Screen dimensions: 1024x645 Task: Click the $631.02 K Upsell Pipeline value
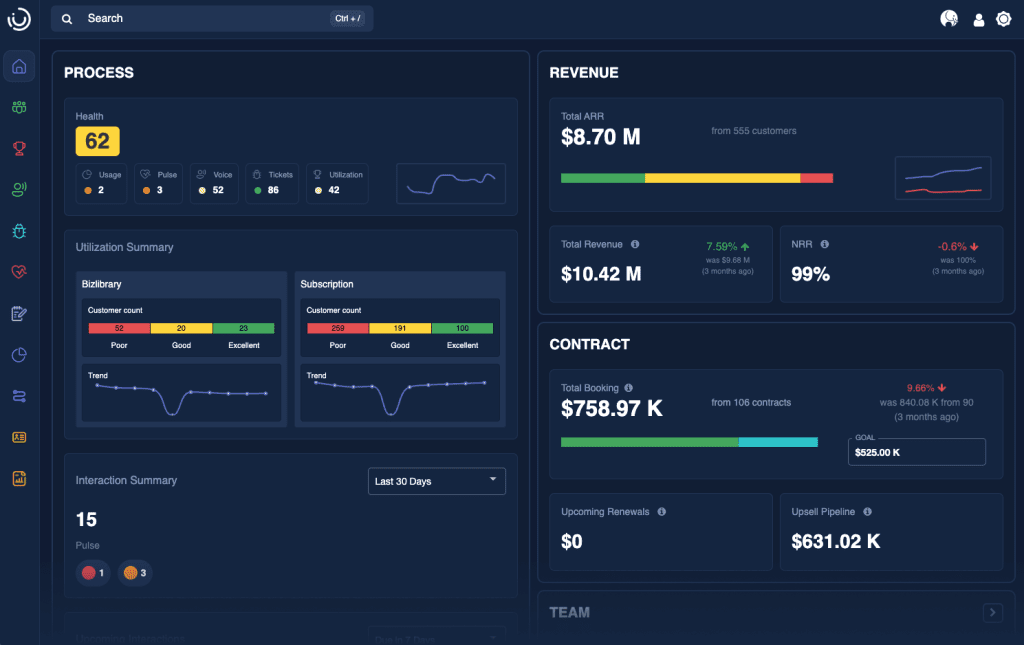click(x=836, y=541)
